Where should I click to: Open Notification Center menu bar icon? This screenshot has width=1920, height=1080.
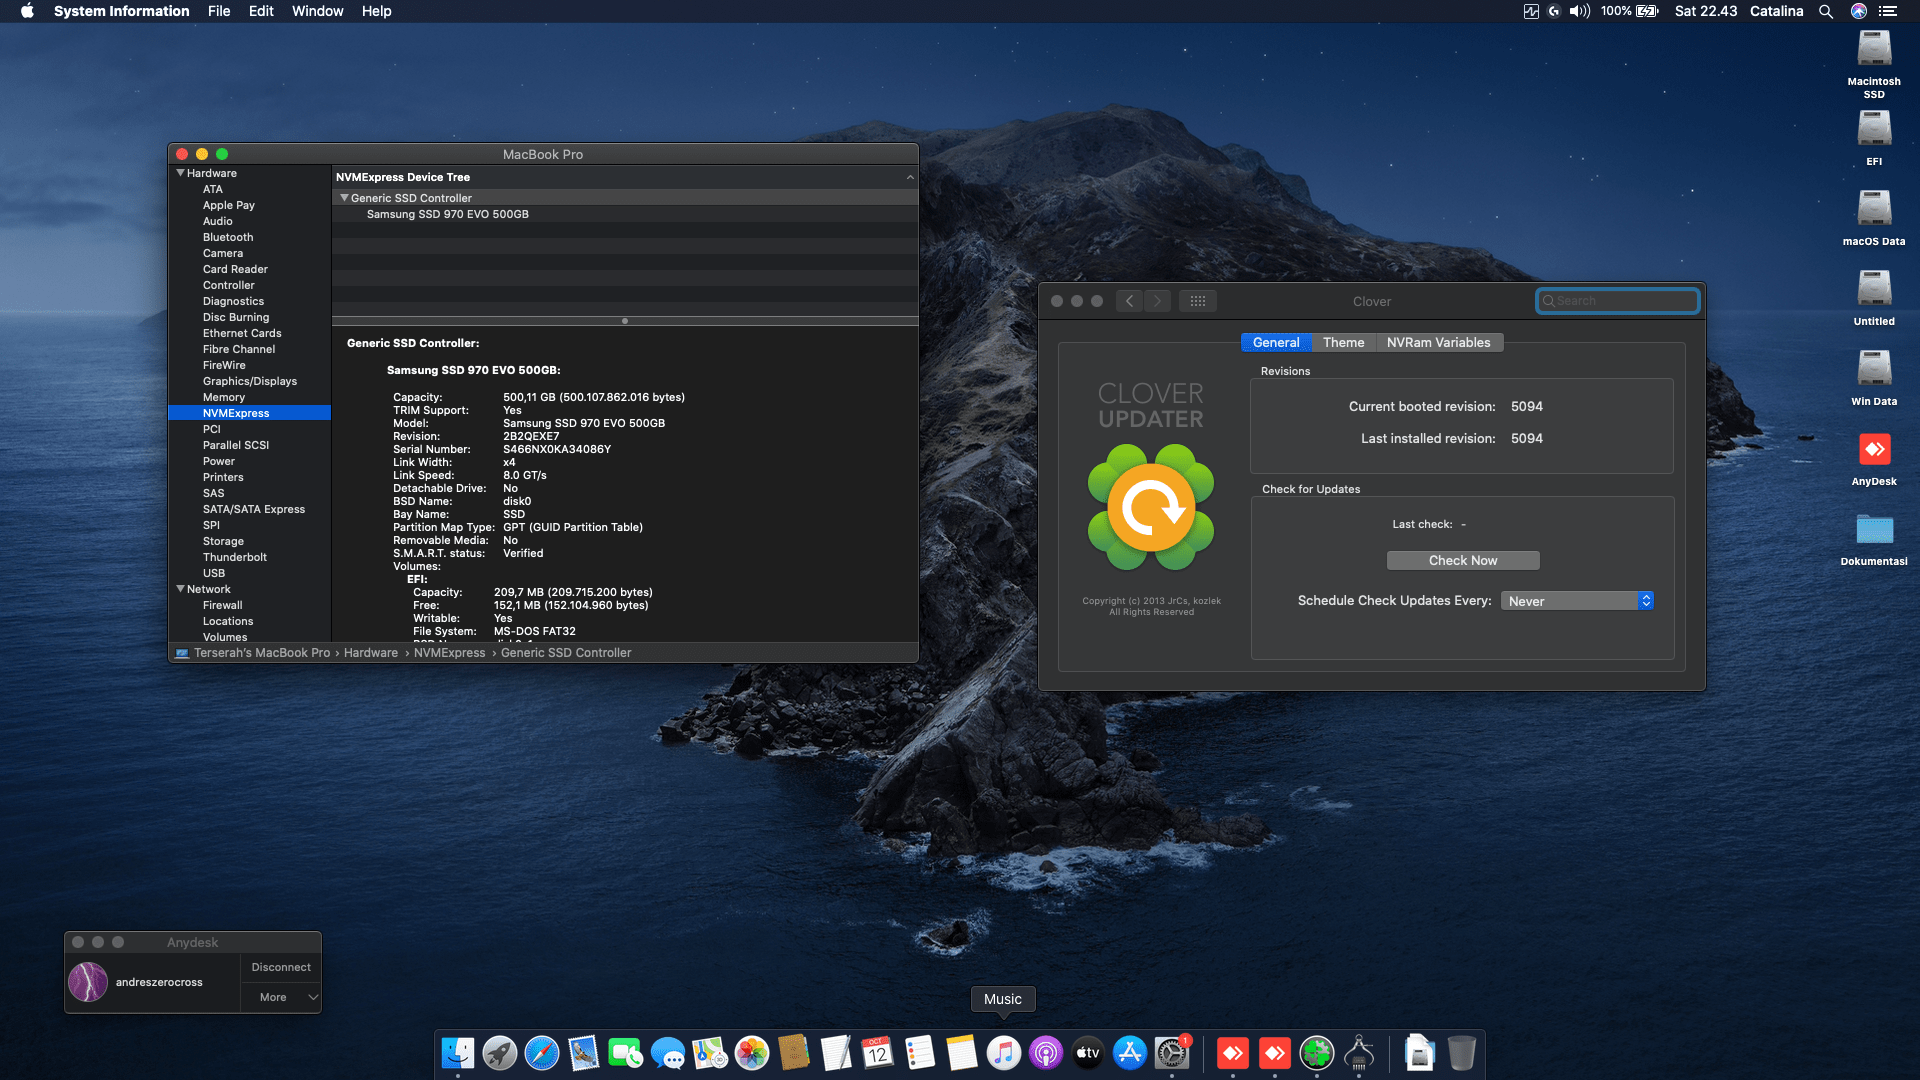(x=1888, y=11)
